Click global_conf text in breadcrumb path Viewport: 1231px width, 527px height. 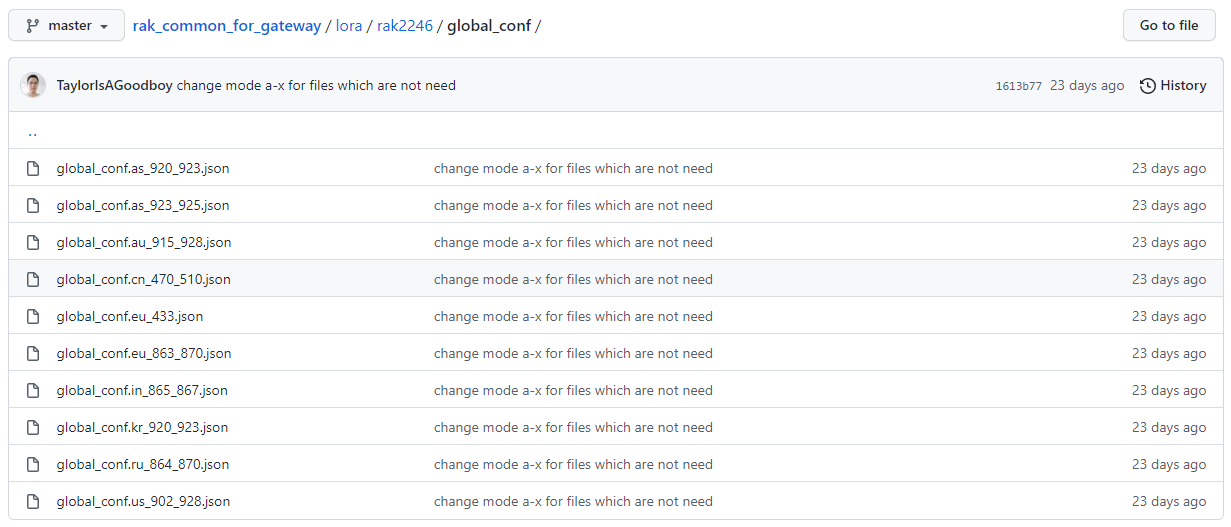489,25
